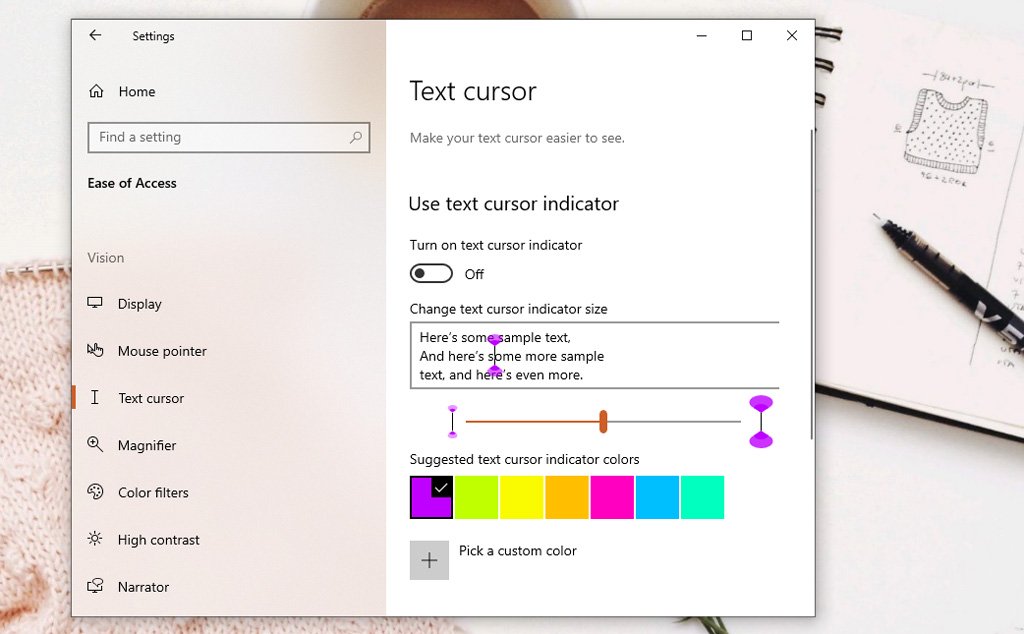Select the lime green color swatch
This screenshot has height=634, width=1024.
(477, 497)
